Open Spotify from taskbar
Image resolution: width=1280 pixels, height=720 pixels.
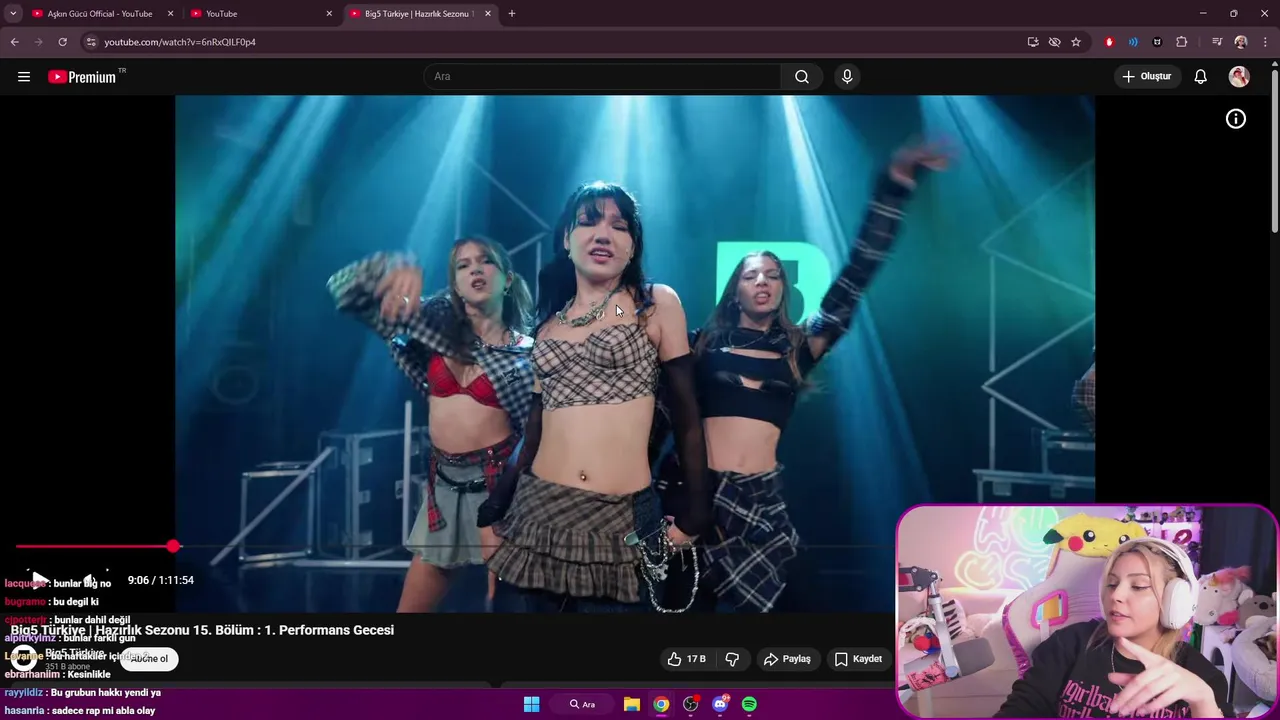[x=749, y=704]
